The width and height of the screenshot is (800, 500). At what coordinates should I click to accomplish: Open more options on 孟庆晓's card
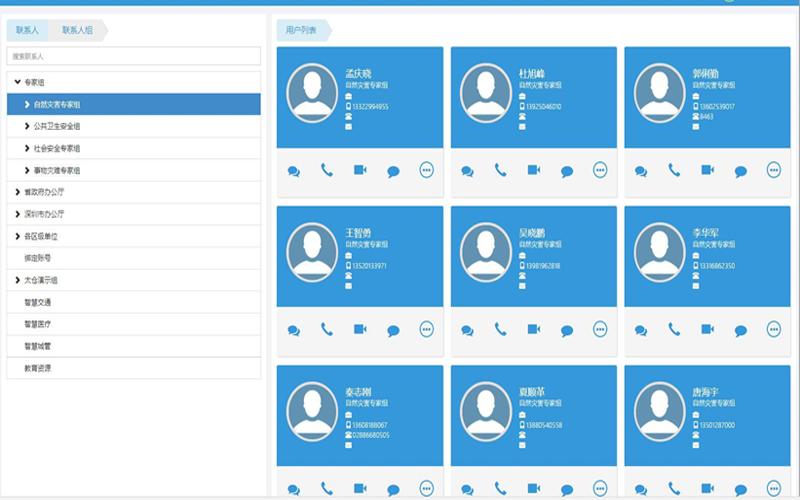pyautogui.click(x=427, y=170)
